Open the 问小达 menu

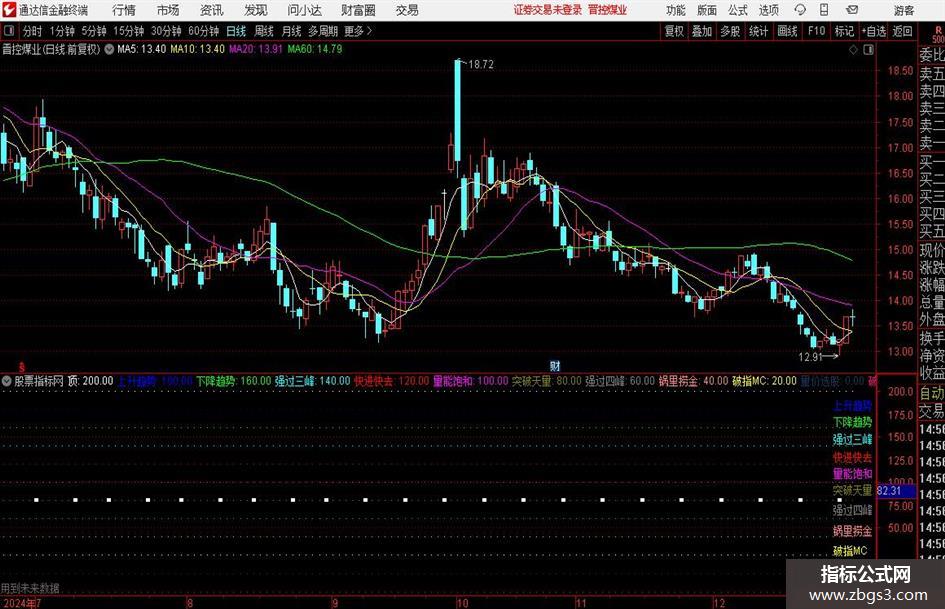point(304,10)
